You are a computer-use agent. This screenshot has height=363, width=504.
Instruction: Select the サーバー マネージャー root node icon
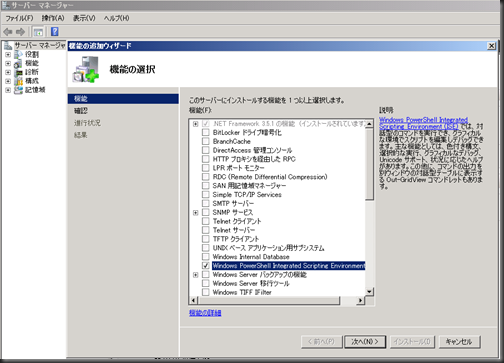pyautogui.click(x=8, y=45)
